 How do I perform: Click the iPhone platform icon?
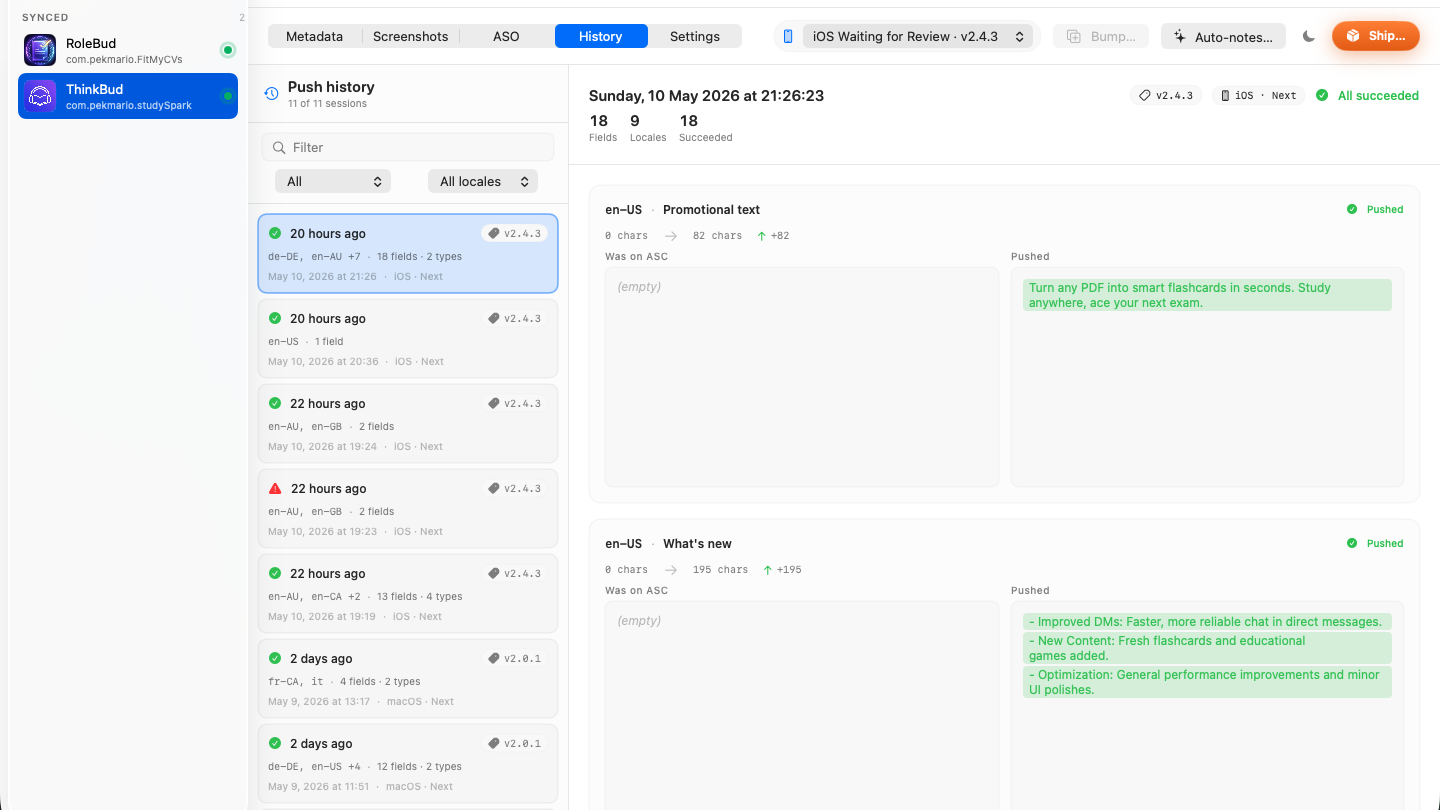(788, 36)
